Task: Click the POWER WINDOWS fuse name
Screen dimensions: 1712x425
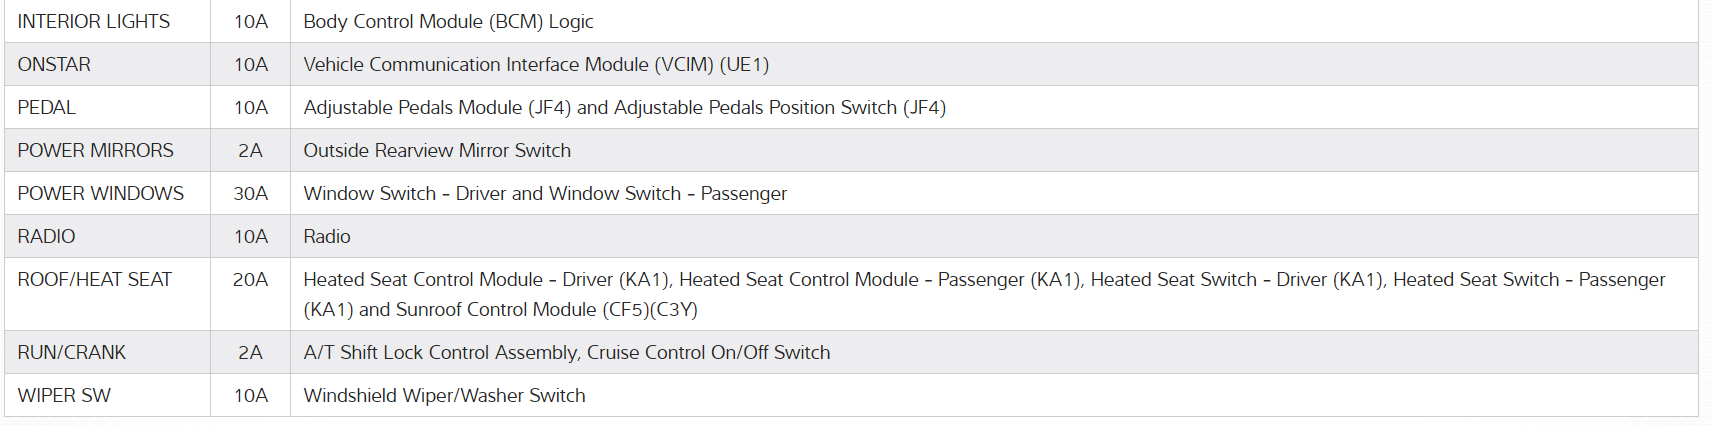Action: coord(101,193)
